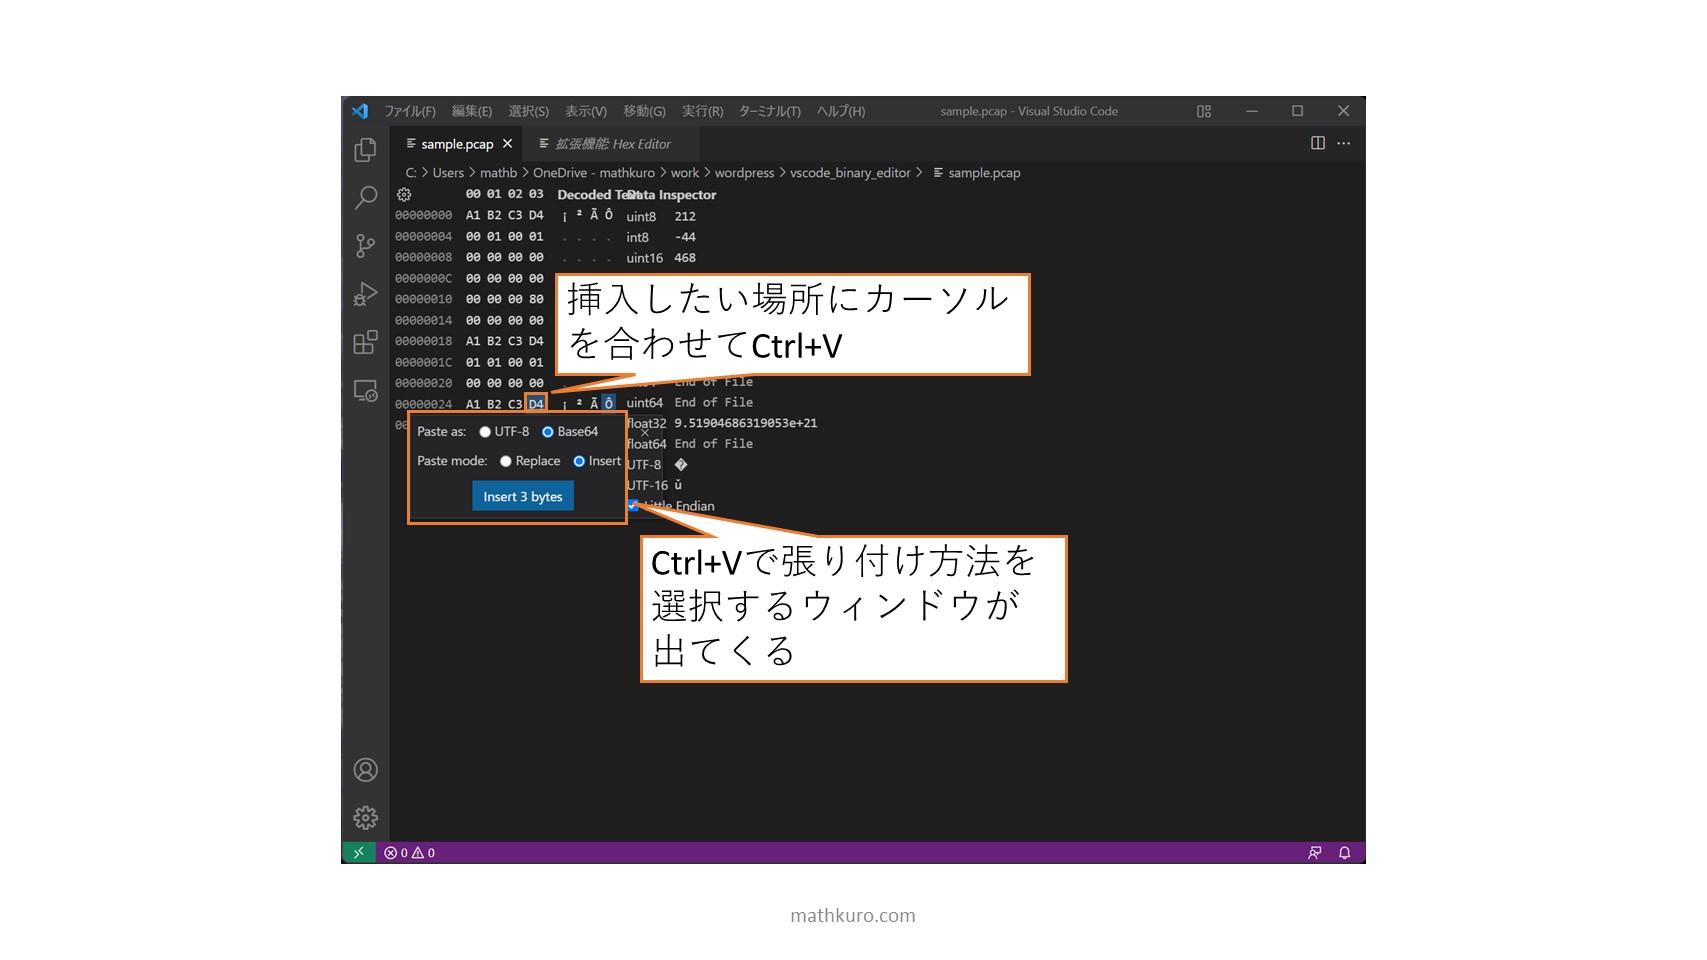Image resolution: width=1707 pixels, height=960 pixels.
Task: Open the Explorer view in the activity bar
Action: pos(366,149)
